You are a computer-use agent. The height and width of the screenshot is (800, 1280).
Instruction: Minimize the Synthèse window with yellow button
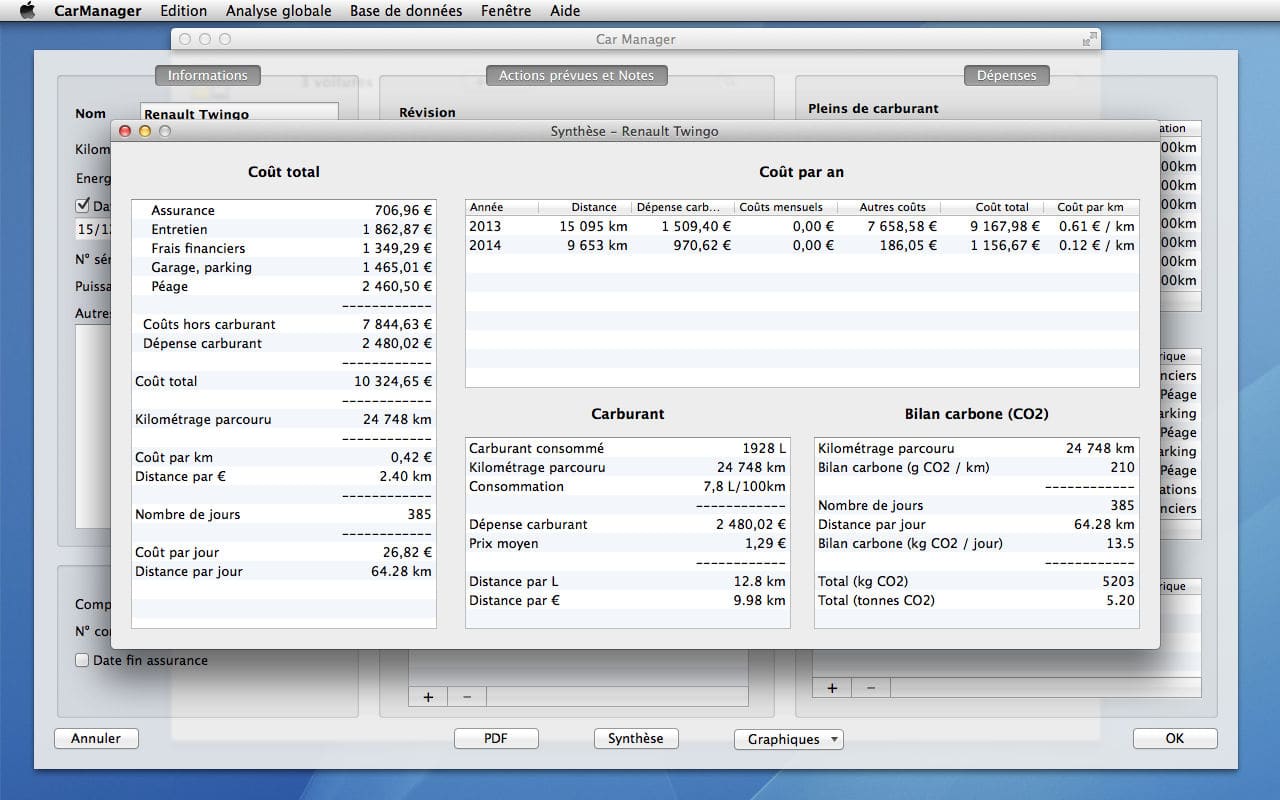click(145, 131)
